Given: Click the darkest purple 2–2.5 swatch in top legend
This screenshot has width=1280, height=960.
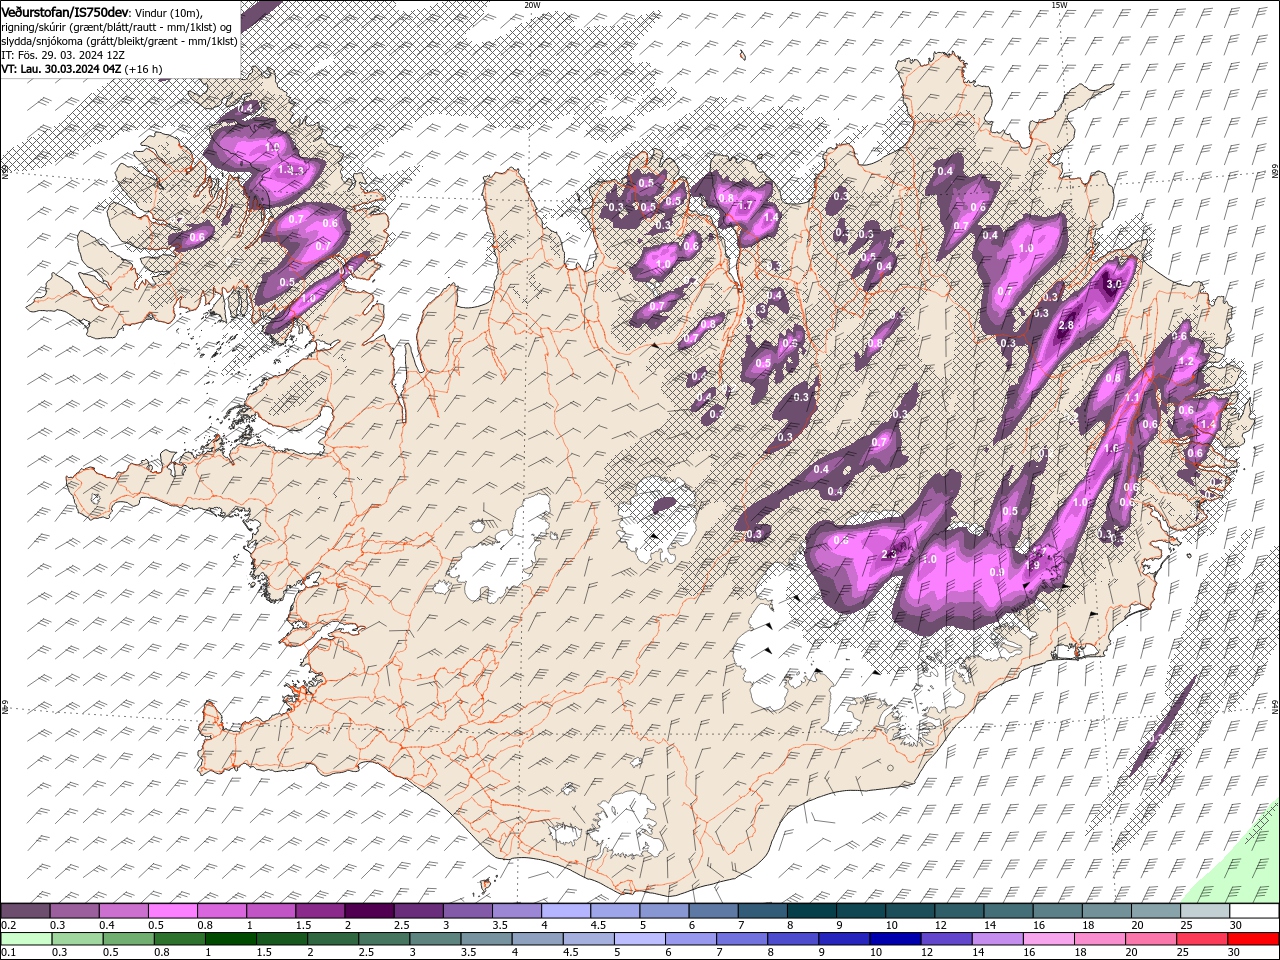Looking at the screenshot, I should [x=369, y=911].
